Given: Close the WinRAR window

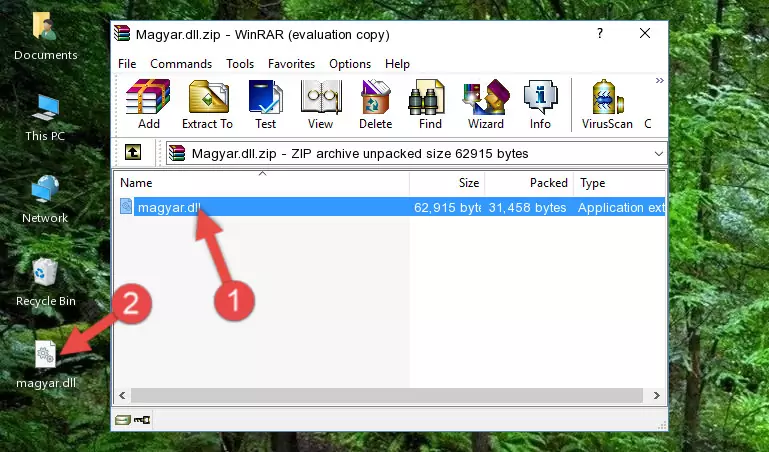Looking at the screenshot, I should point(645,33).
